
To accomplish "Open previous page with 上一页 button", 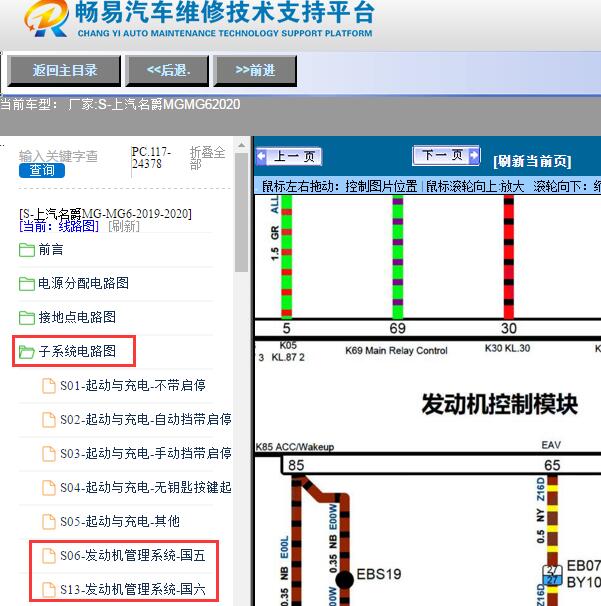I will 289,157.
